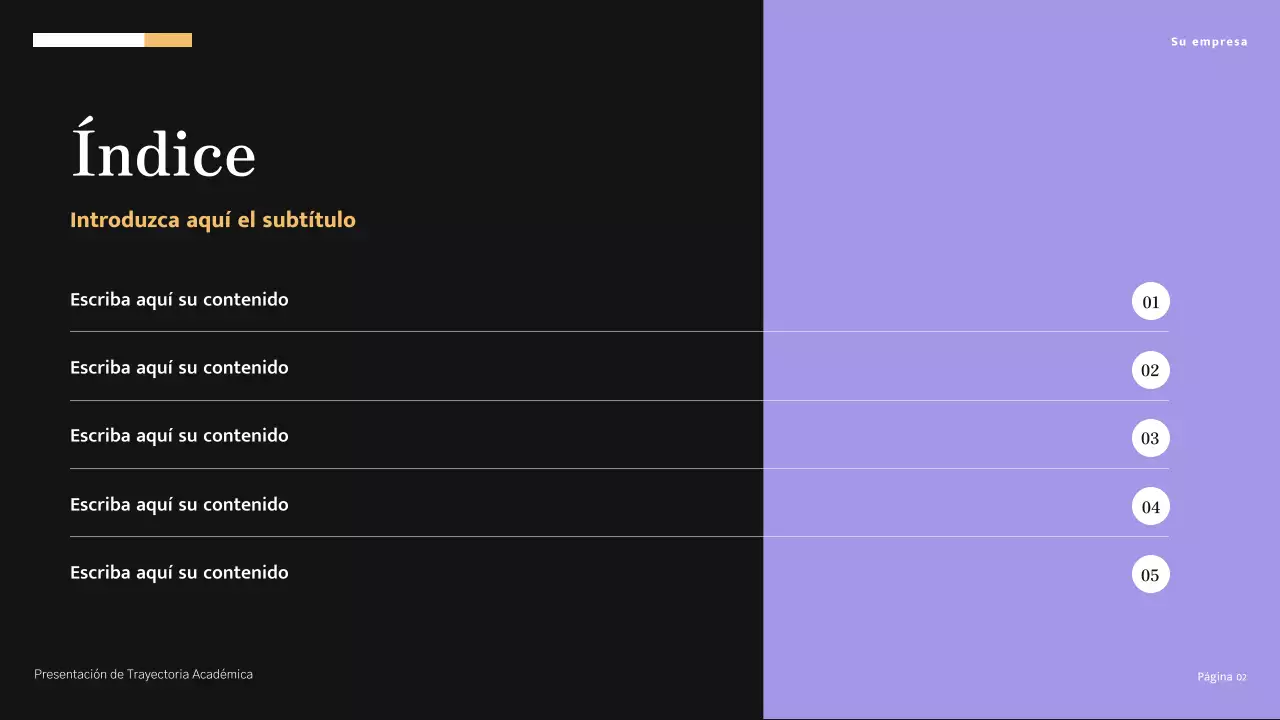Click the fifth 'Escriba aquí su contenido' entry
The width and height of the screenshot is (1280, 720).
179,573
